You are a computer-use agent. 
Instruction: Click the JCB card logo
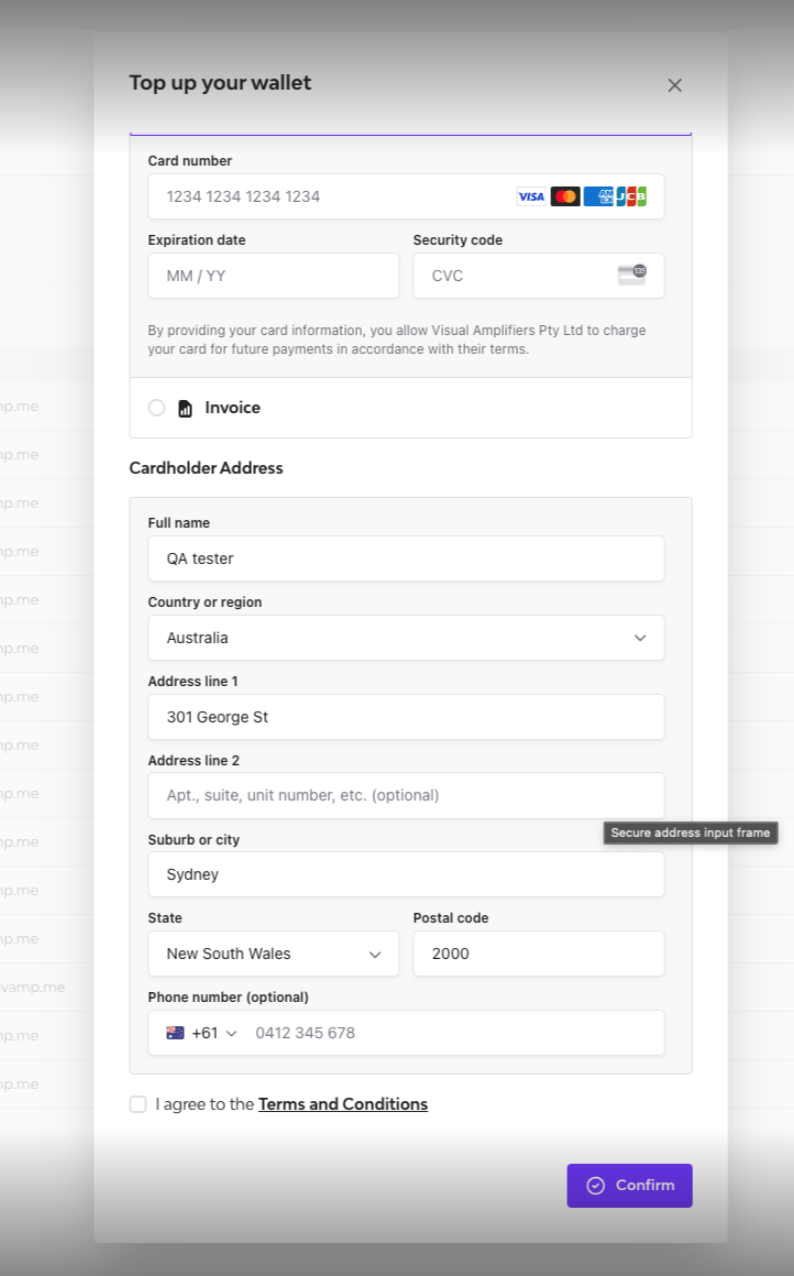coord(631,196)
